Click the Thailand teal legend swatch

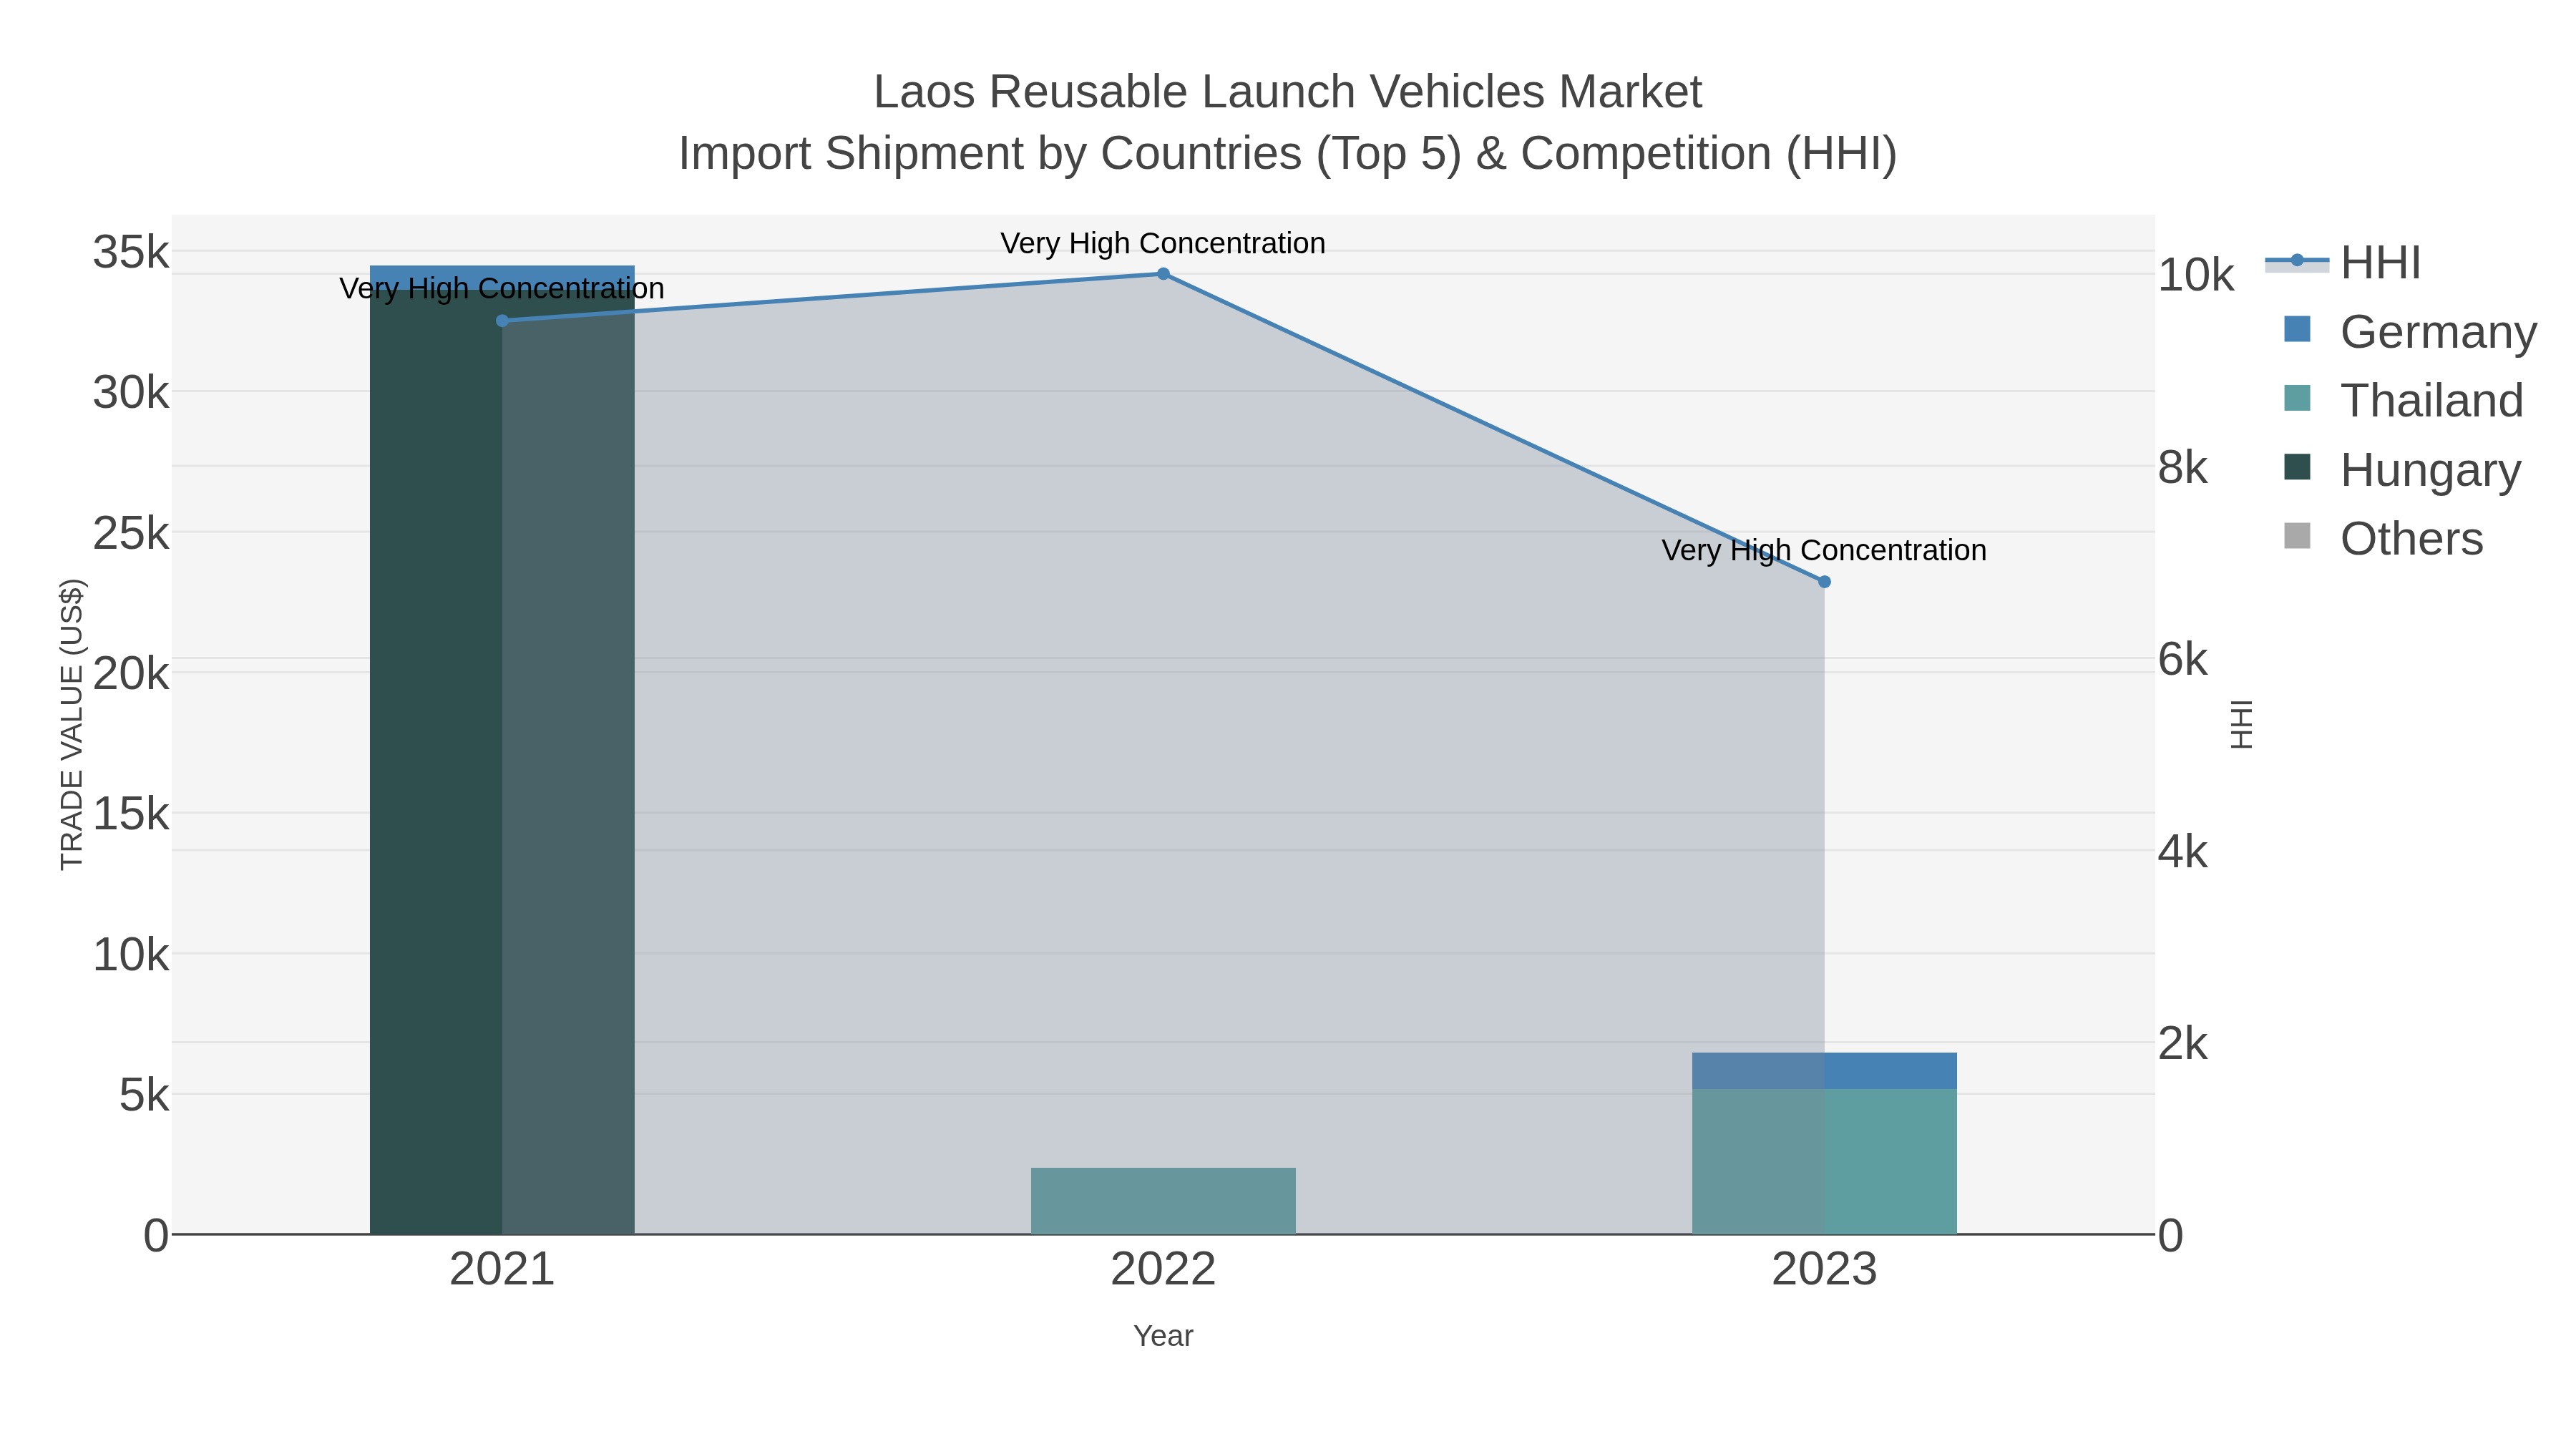click(x=2297, y=398)
